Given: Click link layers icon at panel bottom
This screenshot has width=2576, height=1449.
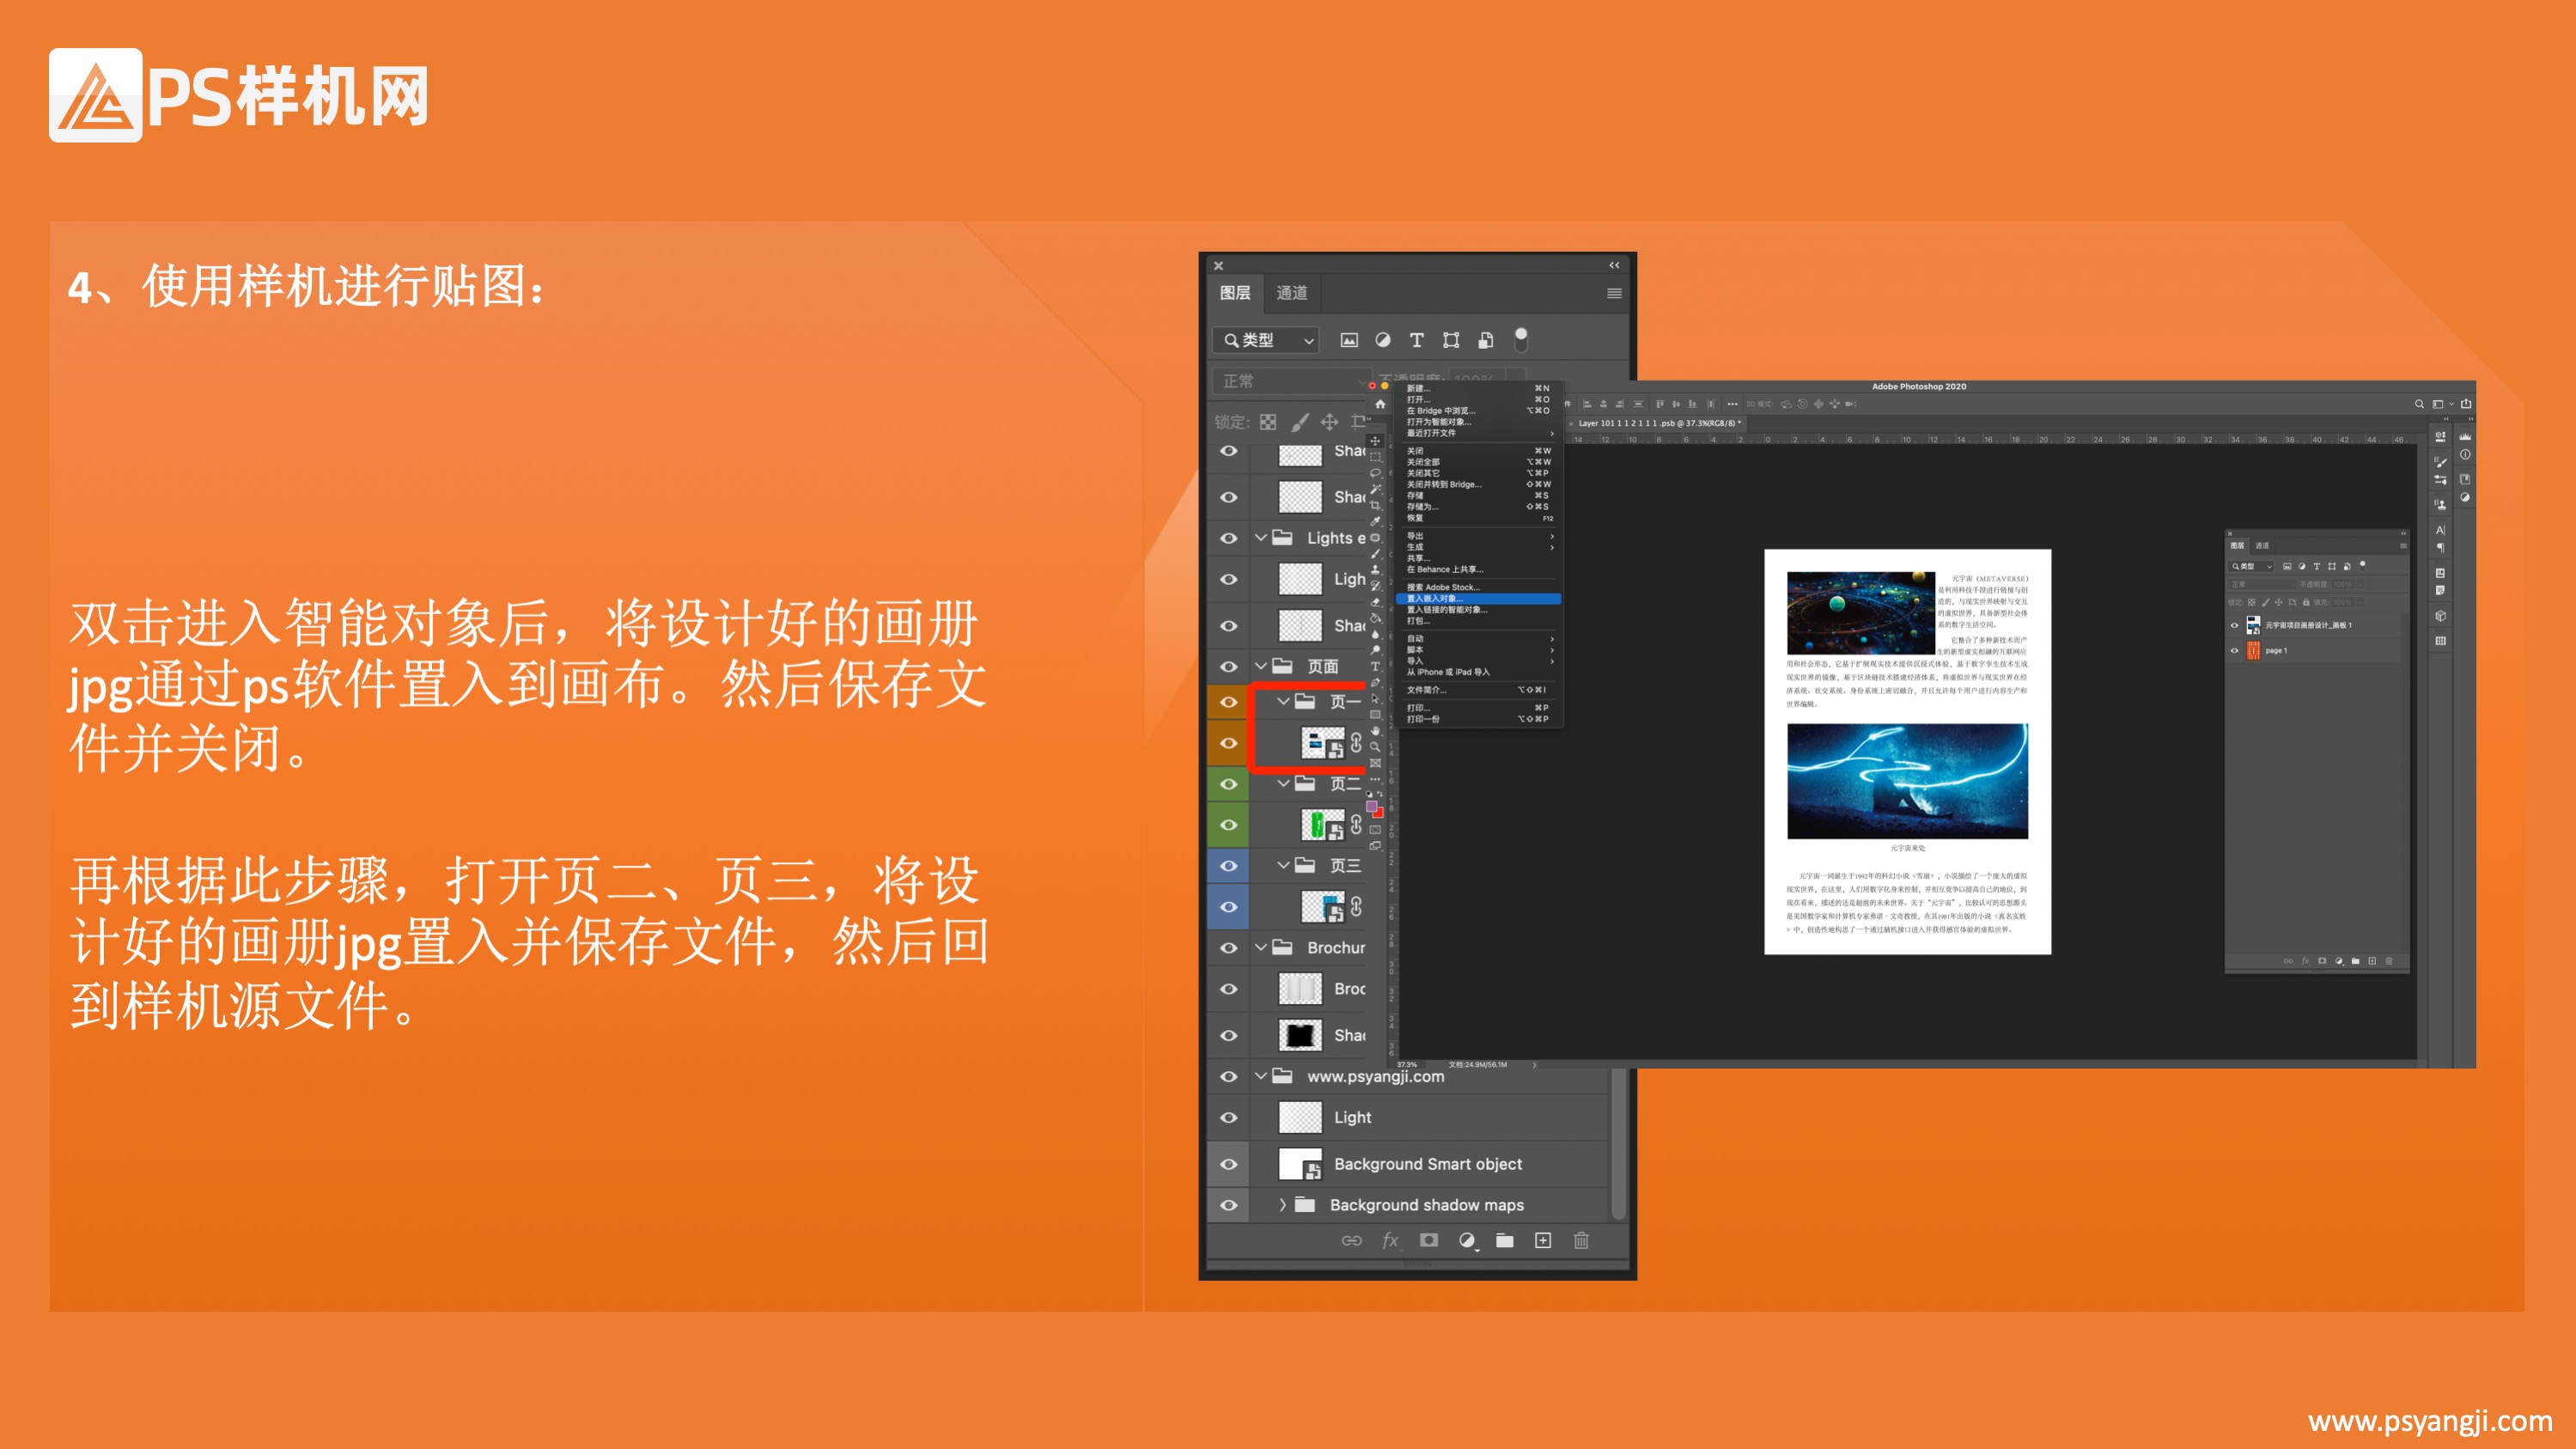Looking at the screenshot, I should coord(1351,1241).
